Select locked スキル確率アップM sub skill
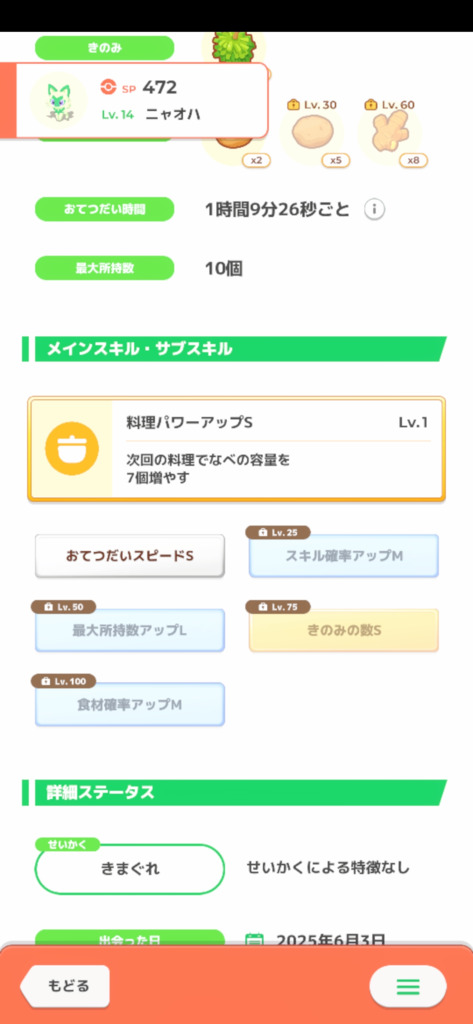This screenshot has width=473, height=1024. click(x=344, y=556)
